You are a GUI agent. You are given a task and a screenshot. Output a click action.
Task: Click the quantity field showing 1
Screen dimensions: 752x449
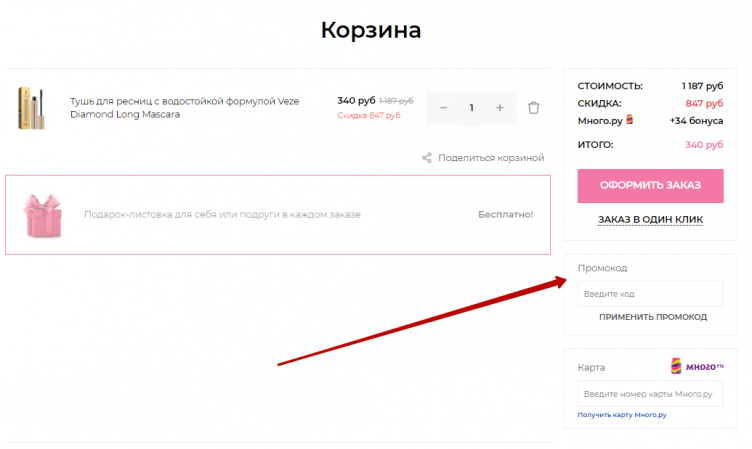(471, 108)
